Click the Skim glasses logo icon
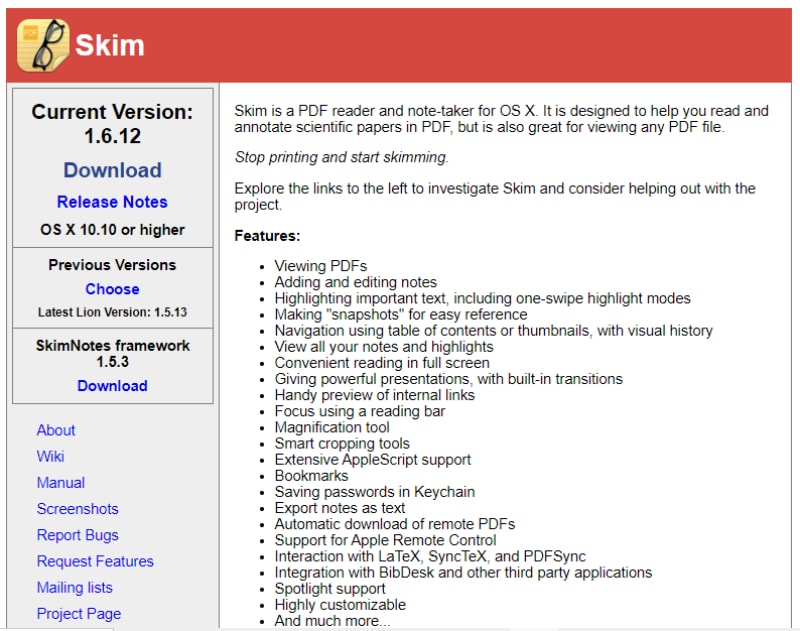The image size is (800, 631). [x=43, y=45]
